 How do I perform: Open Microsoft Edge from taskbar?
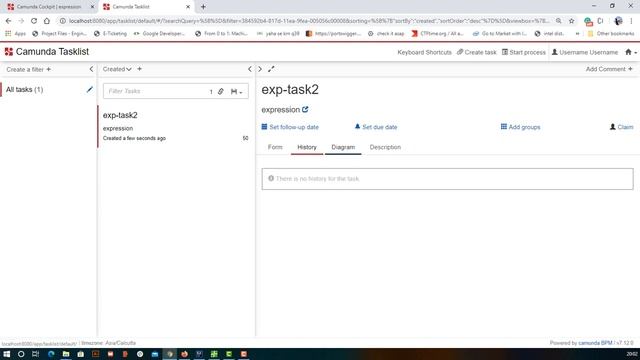coord(51,354)
